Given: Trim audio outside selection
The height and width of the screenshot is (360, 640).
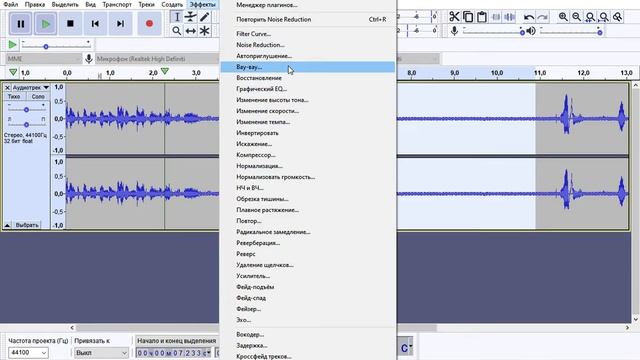Looking at the screenshot, I should coord(496,17).
